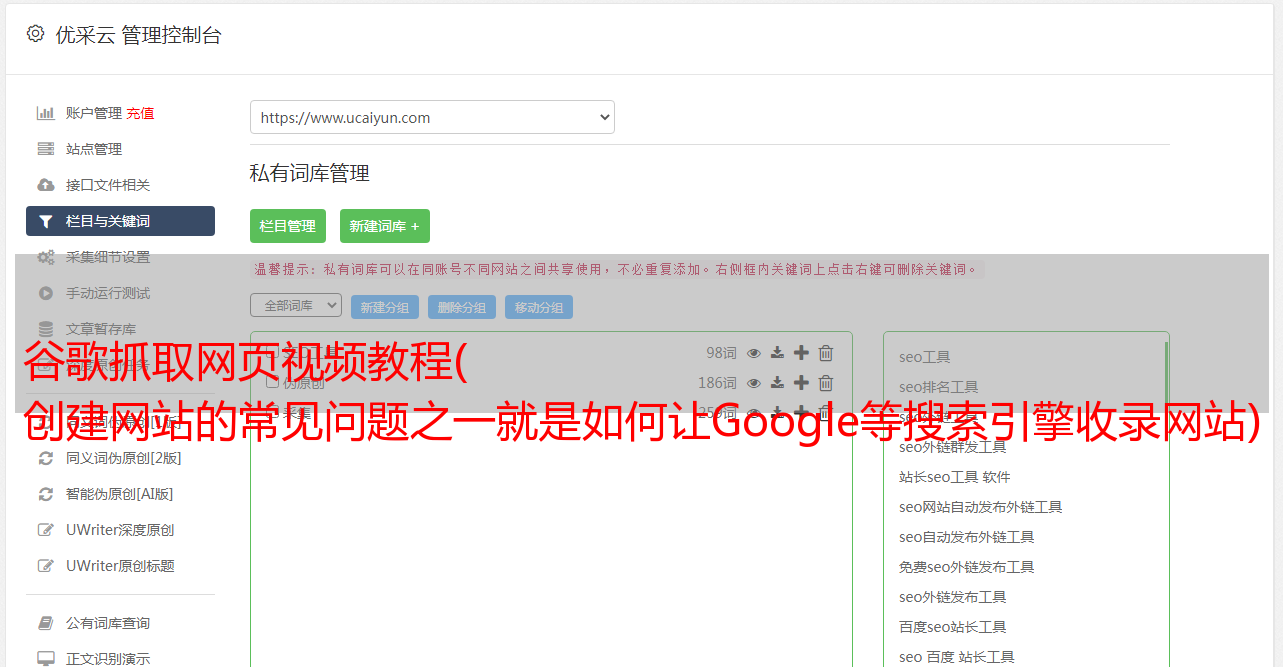Click the 移动分组 button

click(539, 307)
